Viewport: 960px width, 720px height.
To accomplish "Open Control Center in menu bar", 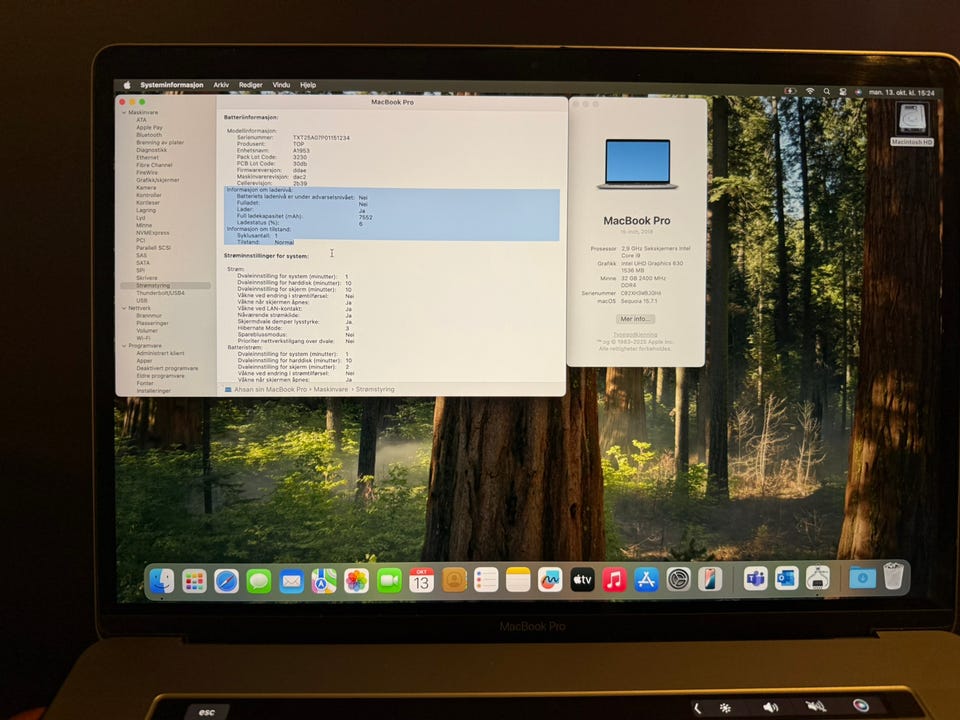I will pyautogui.click(x=843, y=92).
